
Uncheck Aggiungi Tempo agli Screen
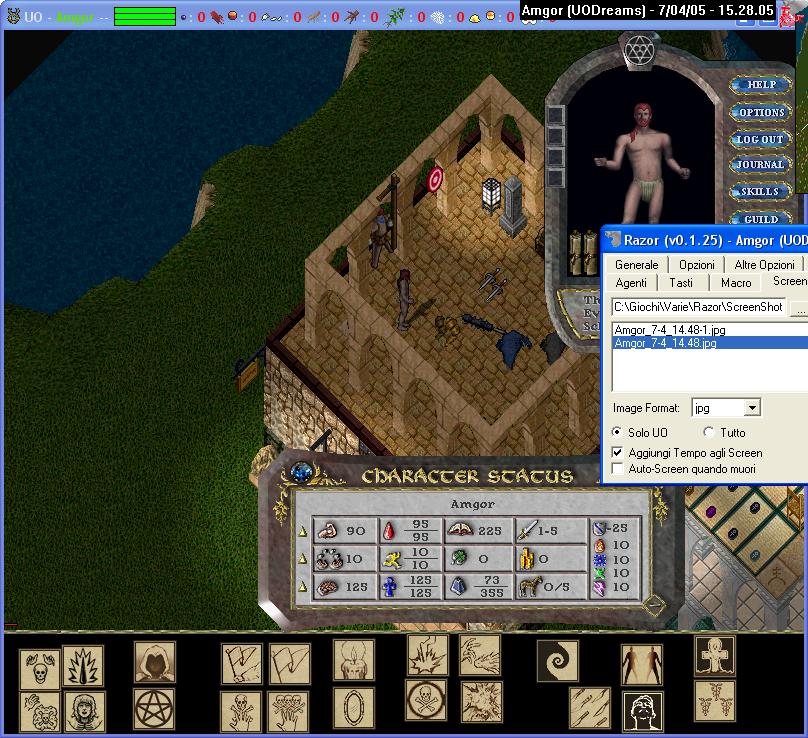617,452
